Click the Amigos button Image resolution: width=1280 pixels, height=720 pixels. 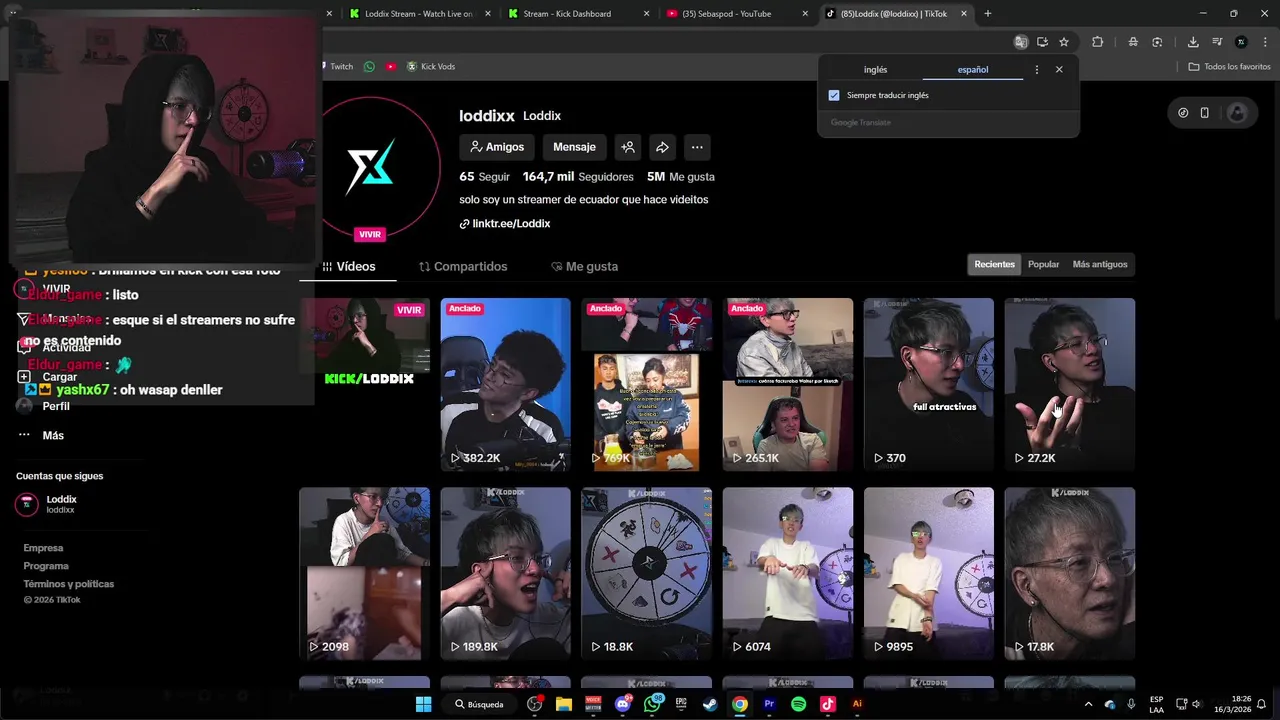click(x=497, y=147)
